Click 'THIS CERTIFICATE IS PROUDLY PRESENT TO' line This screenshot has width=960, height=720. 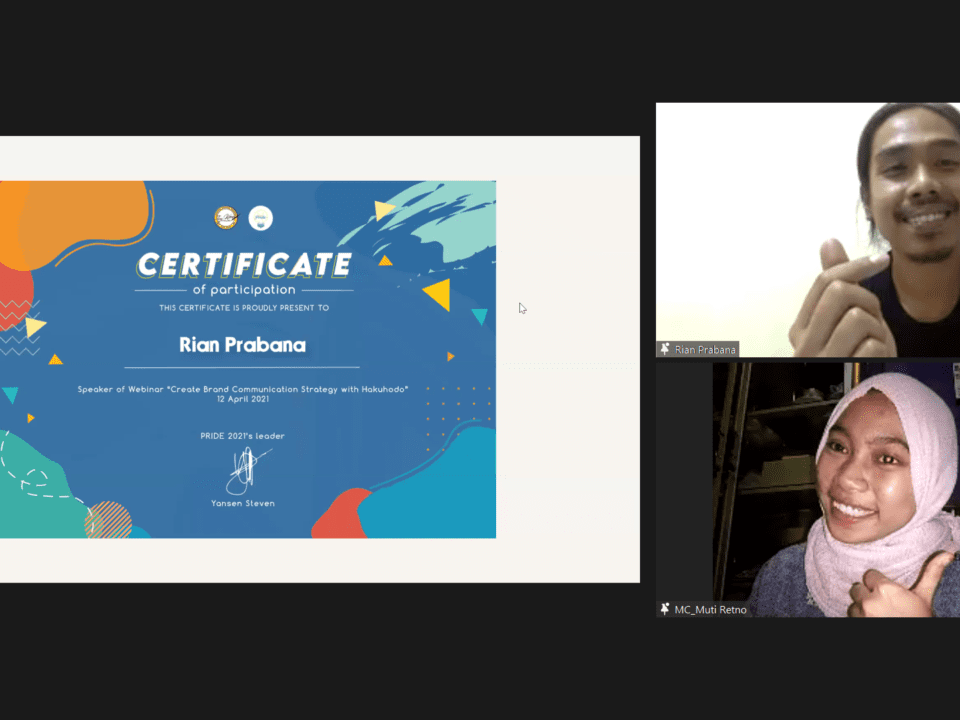pos(243,308)
